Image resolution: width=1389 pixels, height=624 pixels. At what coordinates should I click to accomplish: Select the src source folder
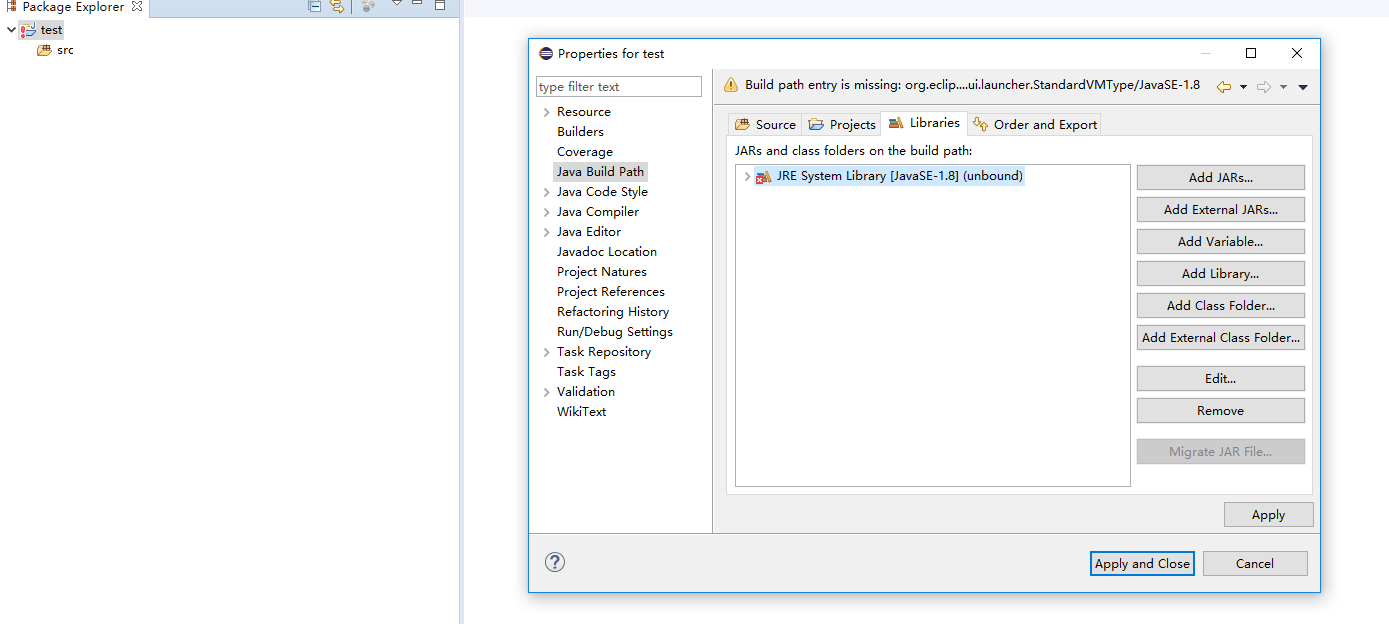click(x=65, y=50)
